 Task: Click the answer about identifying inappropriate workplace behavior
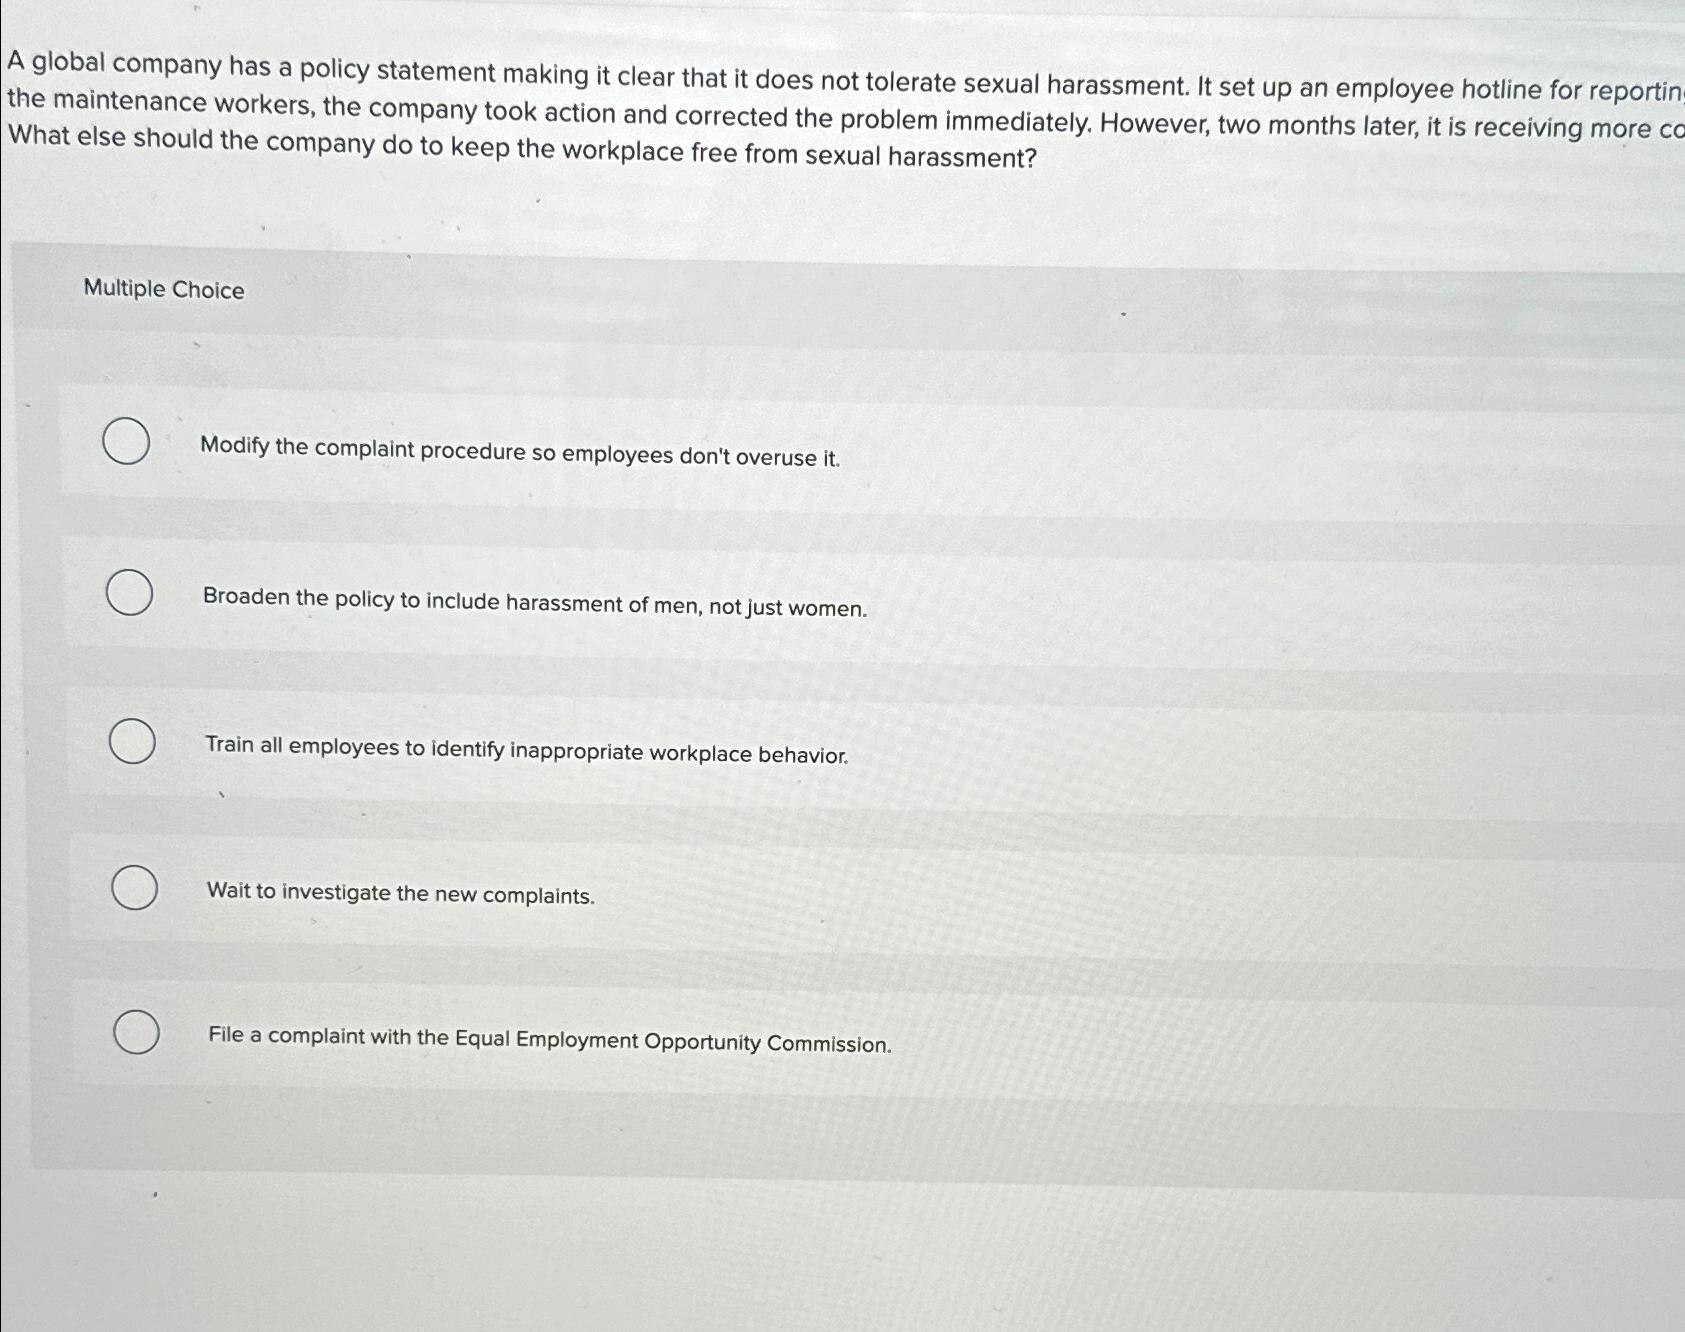click(527, 750)
